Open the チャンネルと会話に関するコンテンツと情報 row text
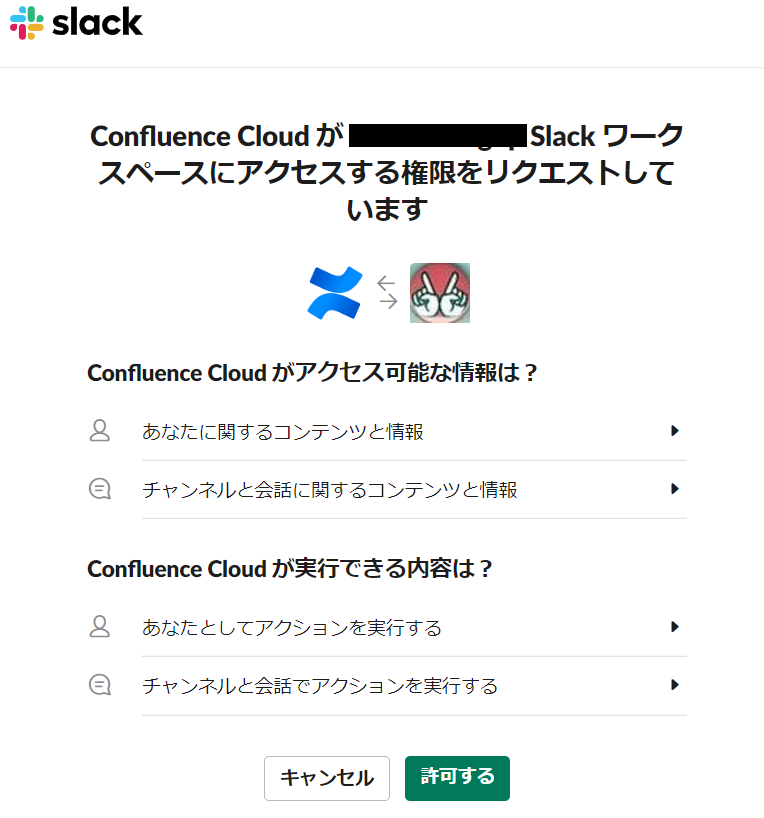Image resolution: width=764 pixels, height=818 pixels. (x=329, y=490)
